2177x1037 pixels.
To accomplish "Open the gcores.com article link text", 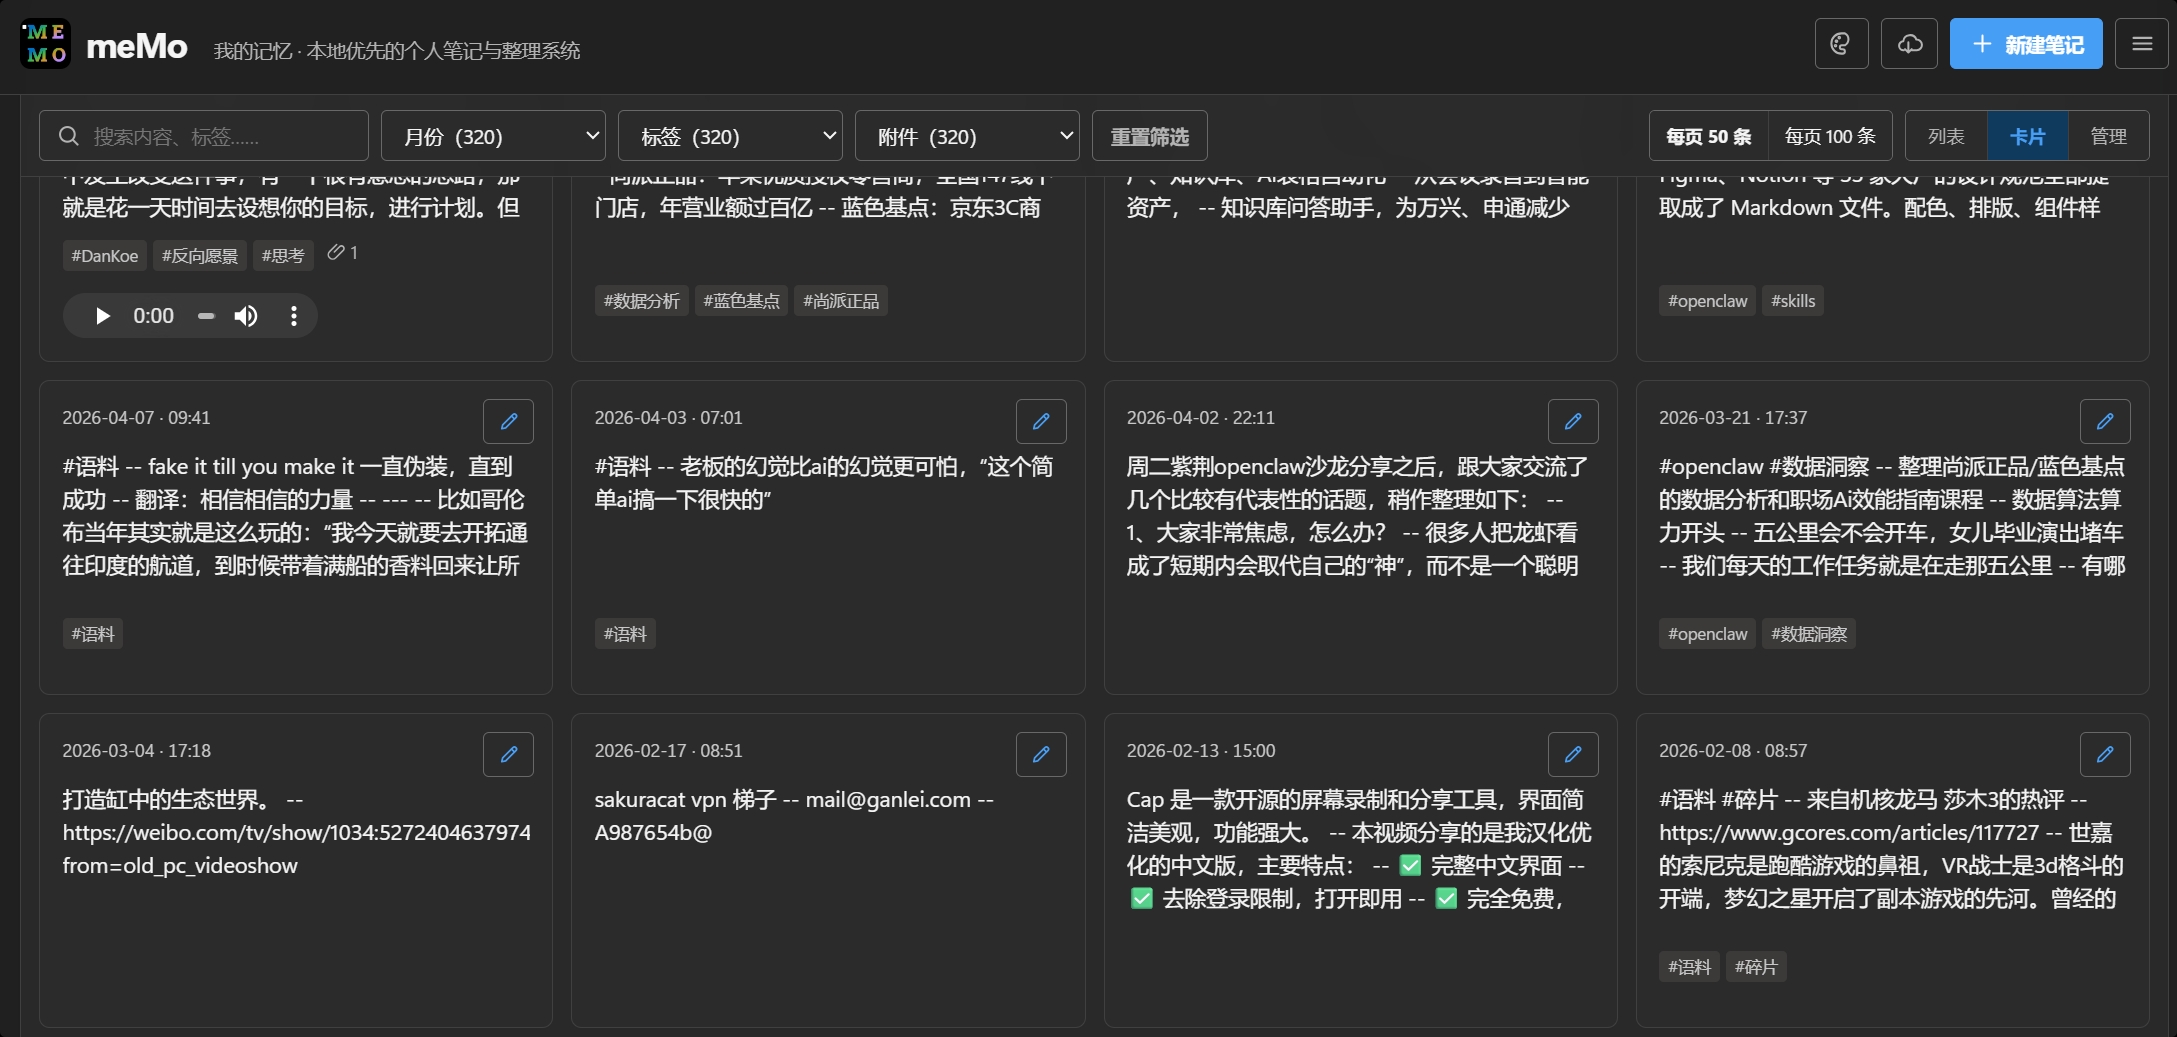I will [x=1848, y=832].
